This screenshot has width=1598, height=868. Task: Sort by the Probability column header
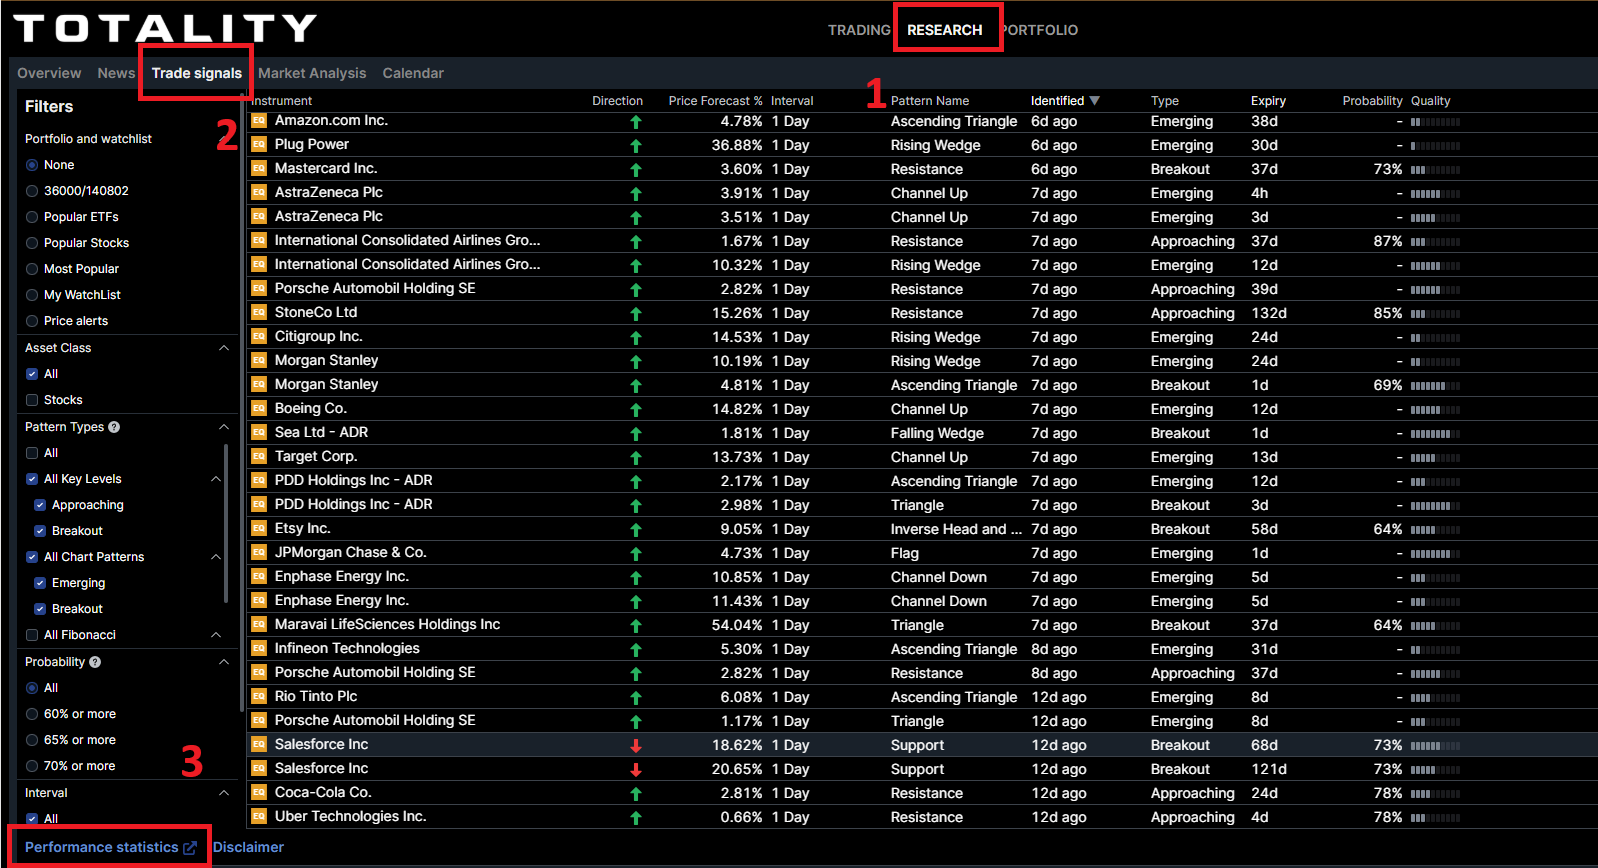[x=1372, y=101]
